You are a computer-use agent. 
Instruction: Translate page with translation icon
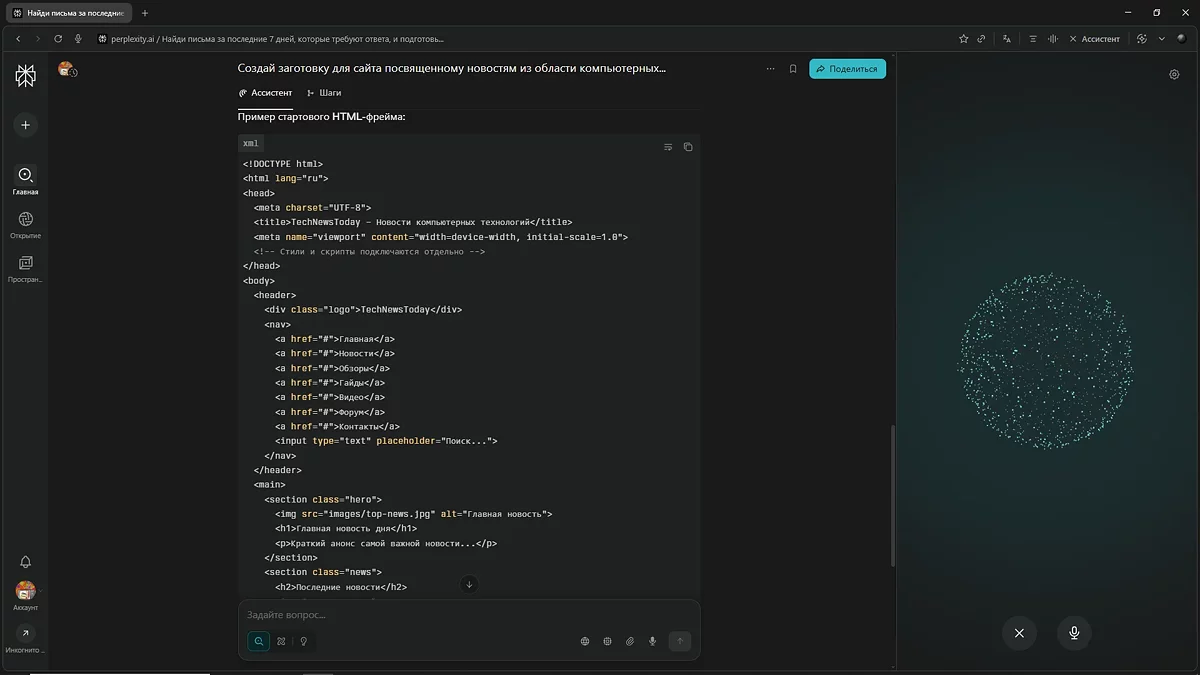(1007, 39)
